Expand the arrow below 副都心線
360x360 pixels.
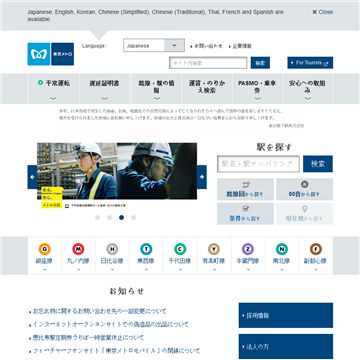tap(316, 269)
